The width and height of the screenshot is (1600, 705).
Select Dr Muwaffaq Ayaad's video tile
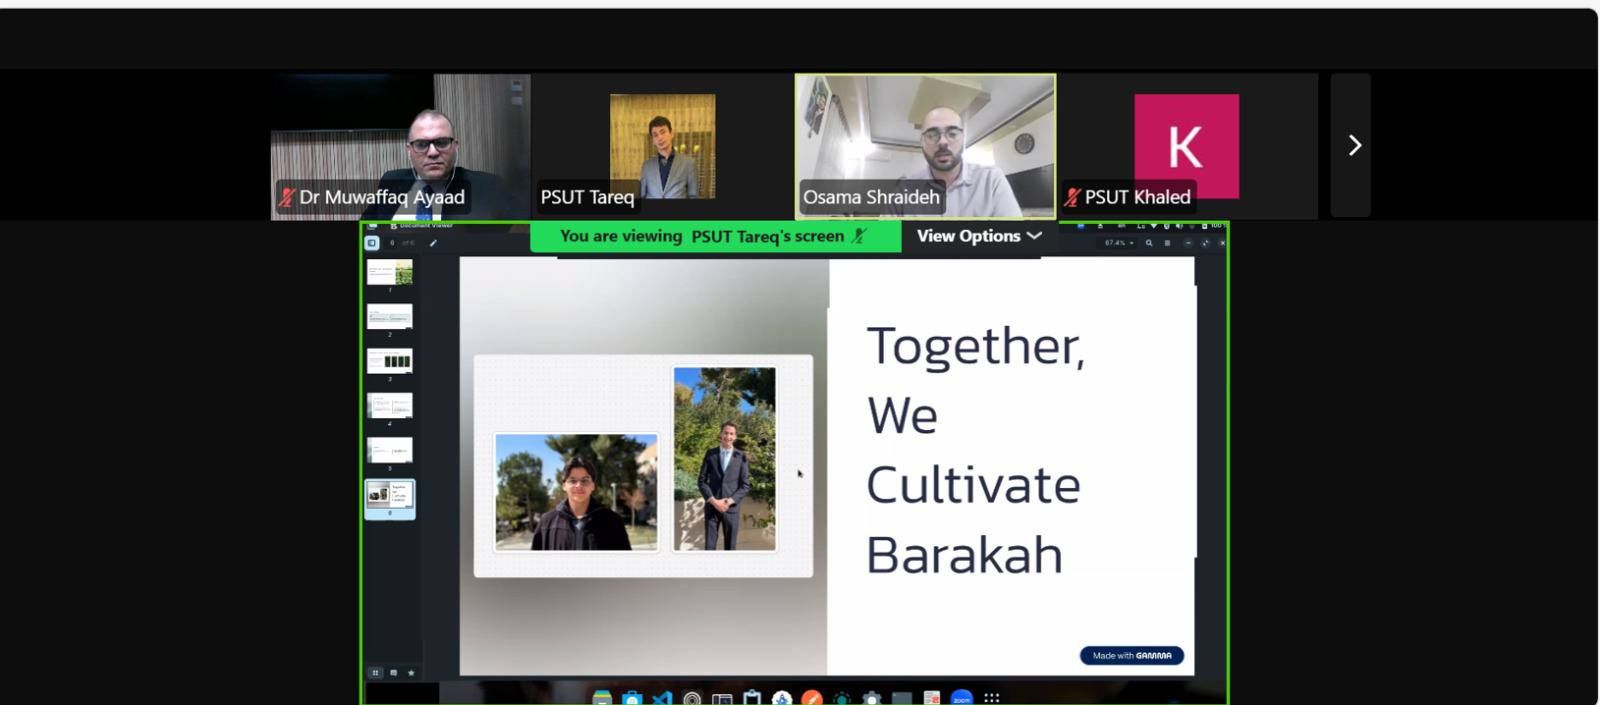click(400, 146)
